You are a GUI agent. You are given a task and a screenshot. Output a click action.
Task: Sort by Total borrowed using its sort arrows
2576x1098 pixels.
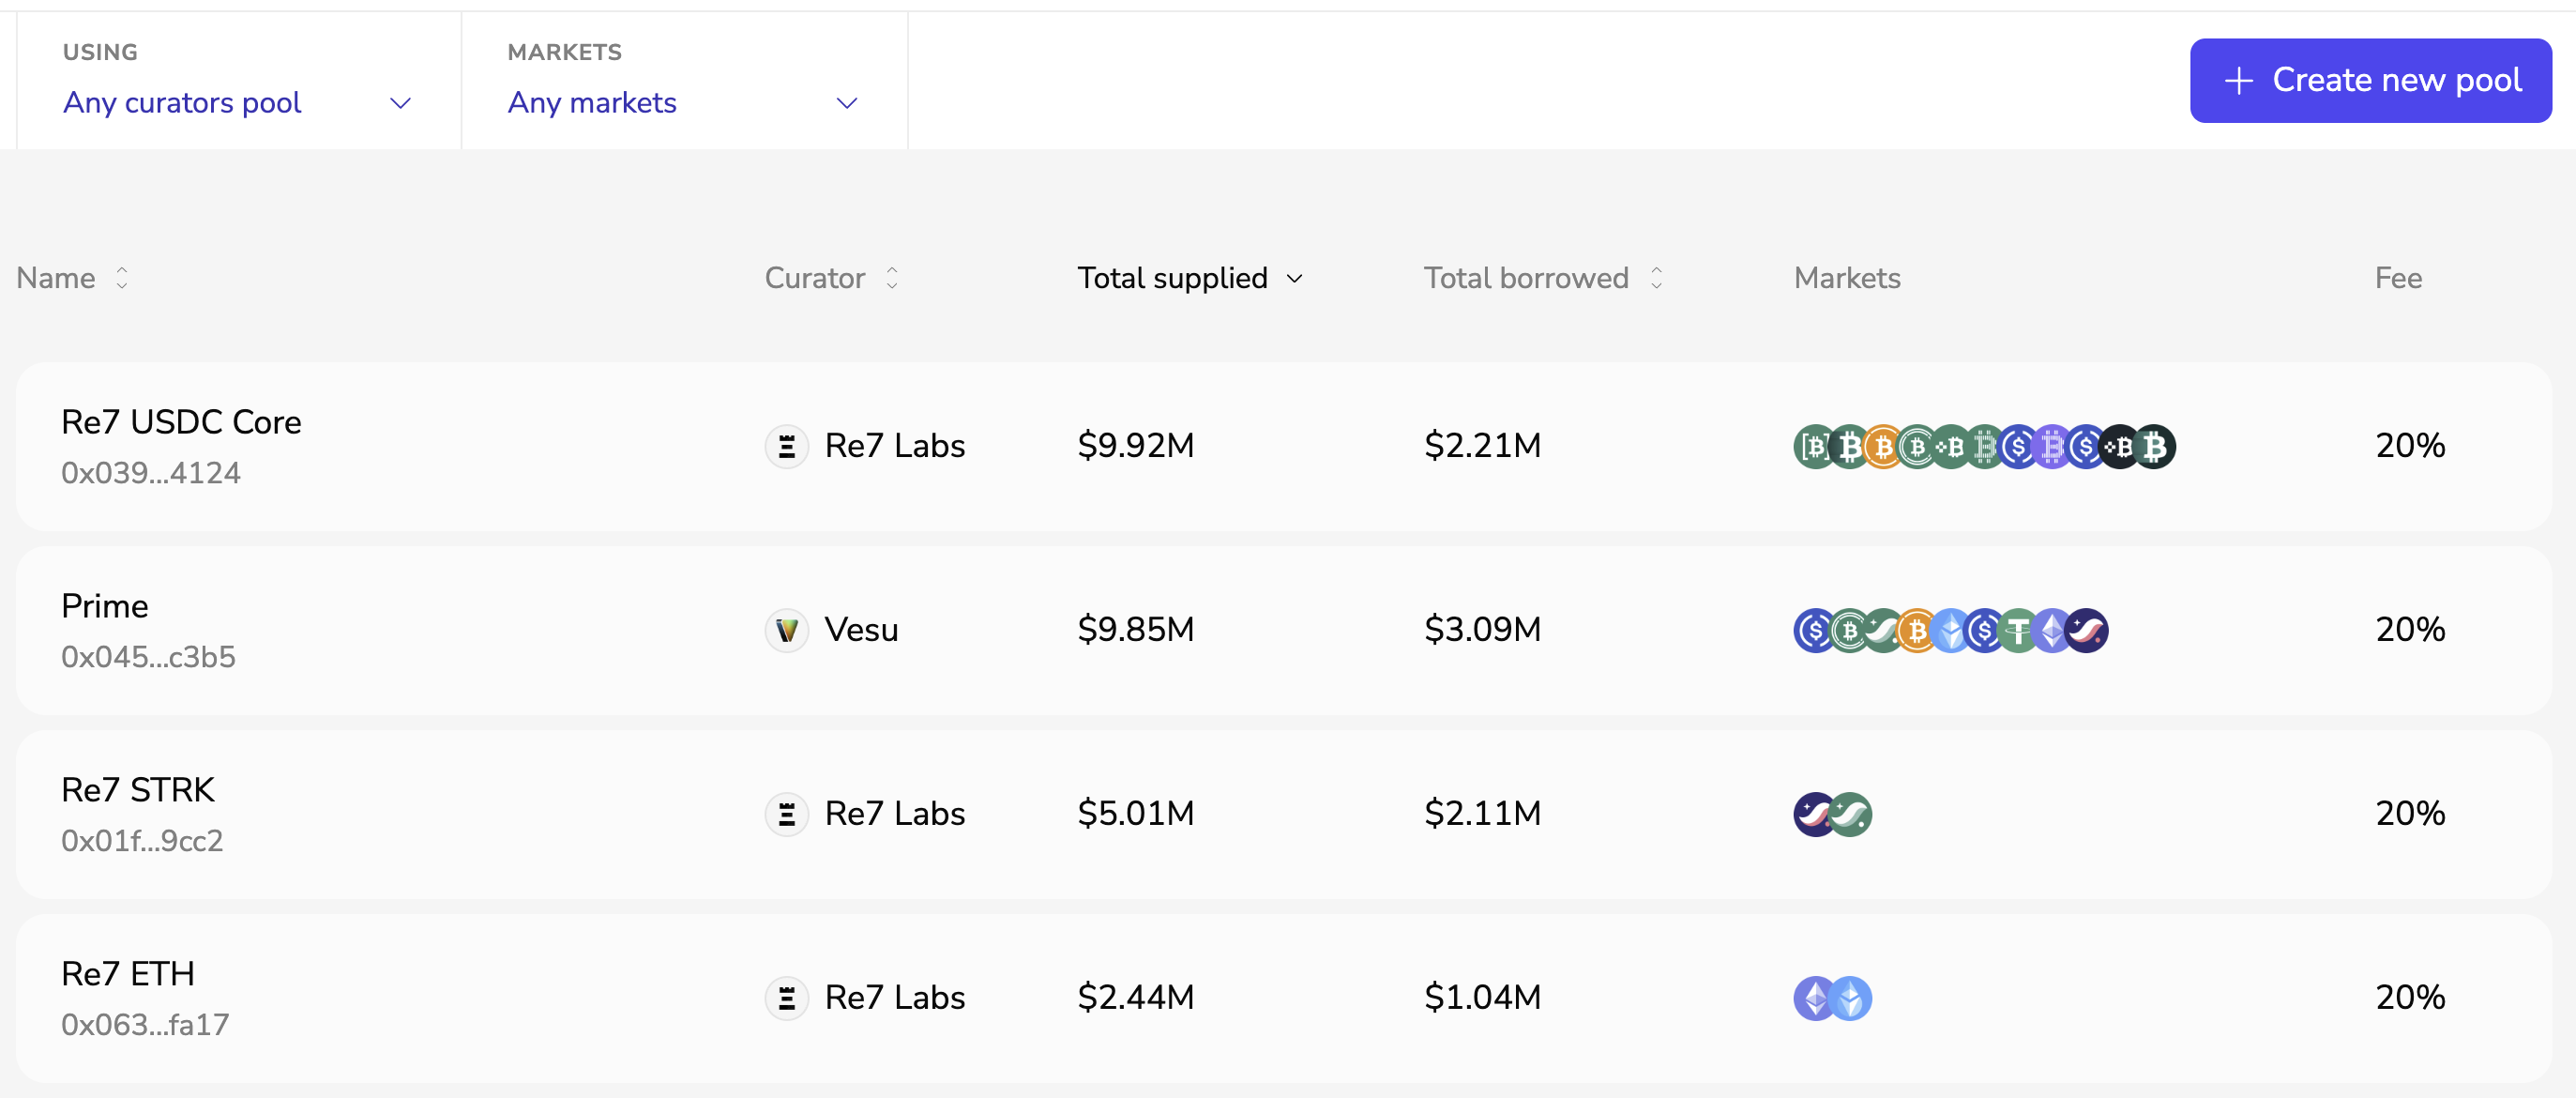click(x=1656, y=278)
